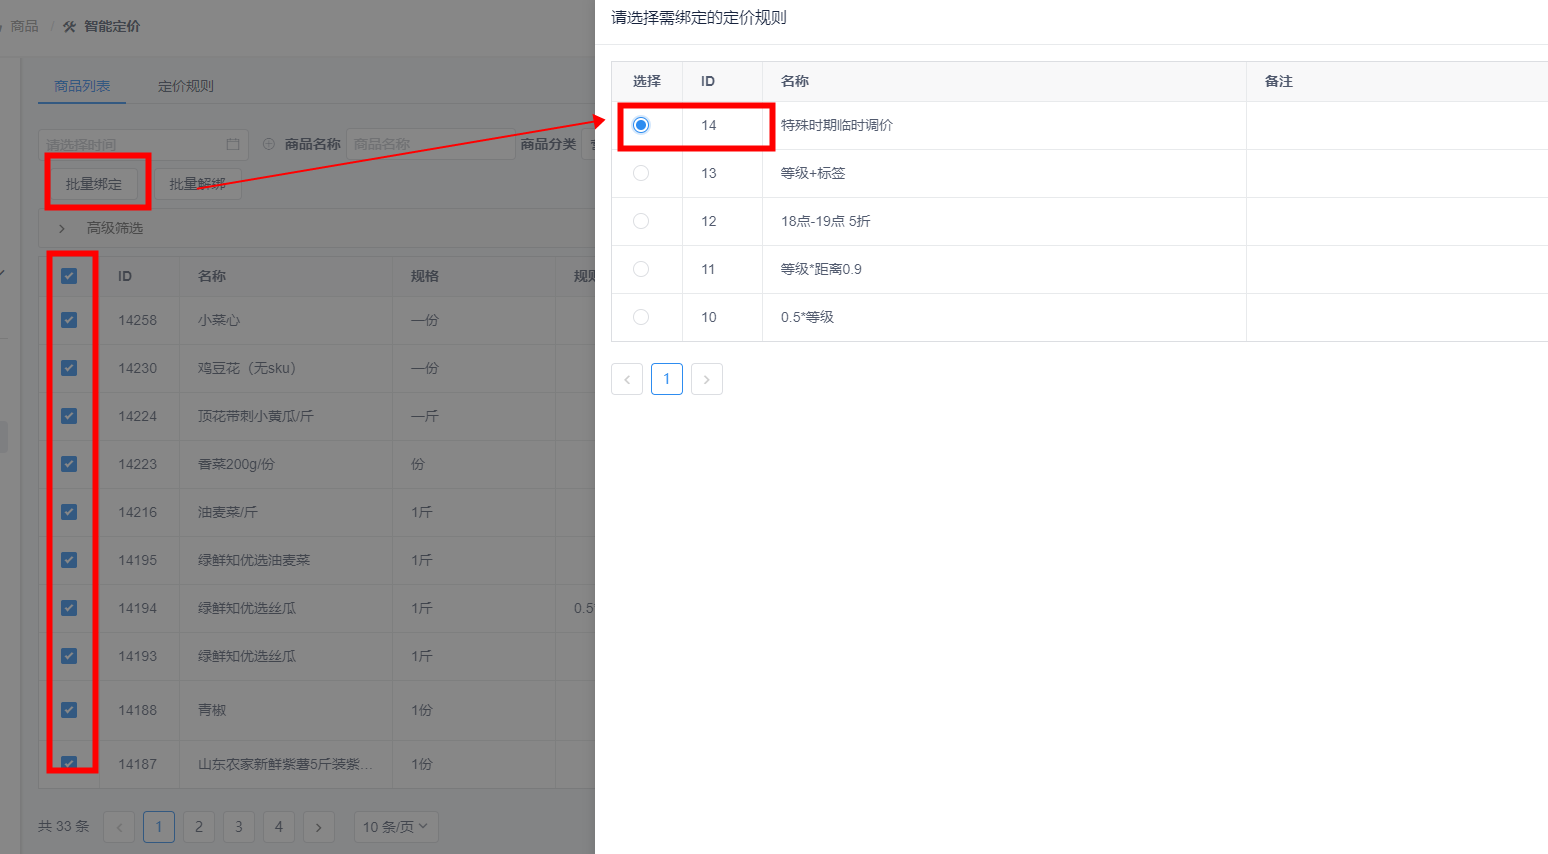Go to previous page in rule dialog
Image resolution: width=1548 pixels, height=854 pixels.
click(627, 379)
